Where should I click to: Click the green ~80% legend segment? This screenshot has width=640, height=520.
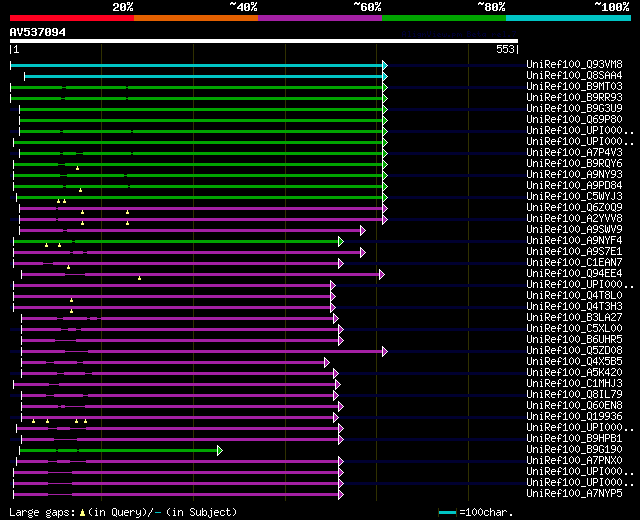point(444,18)
